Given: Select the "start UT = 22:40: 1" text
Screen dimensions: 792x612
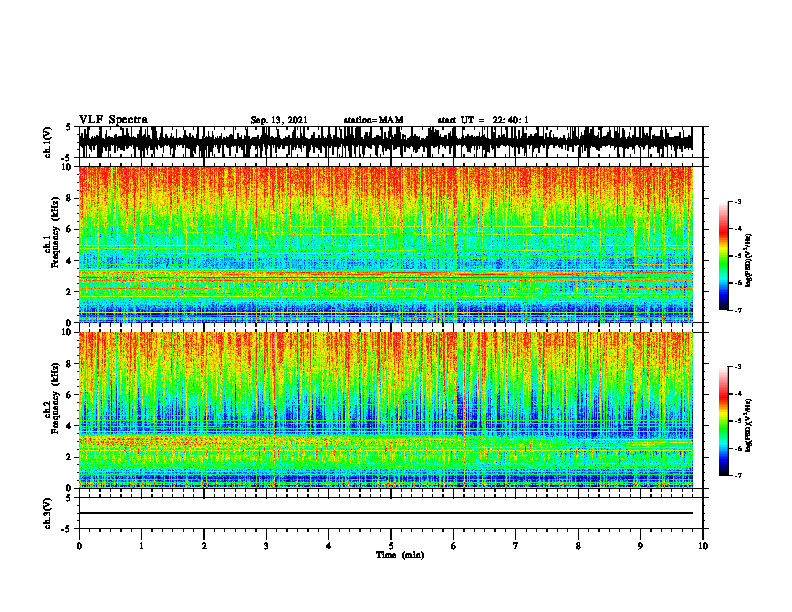Looking at the screenshot, I should [x=483, y=120].
